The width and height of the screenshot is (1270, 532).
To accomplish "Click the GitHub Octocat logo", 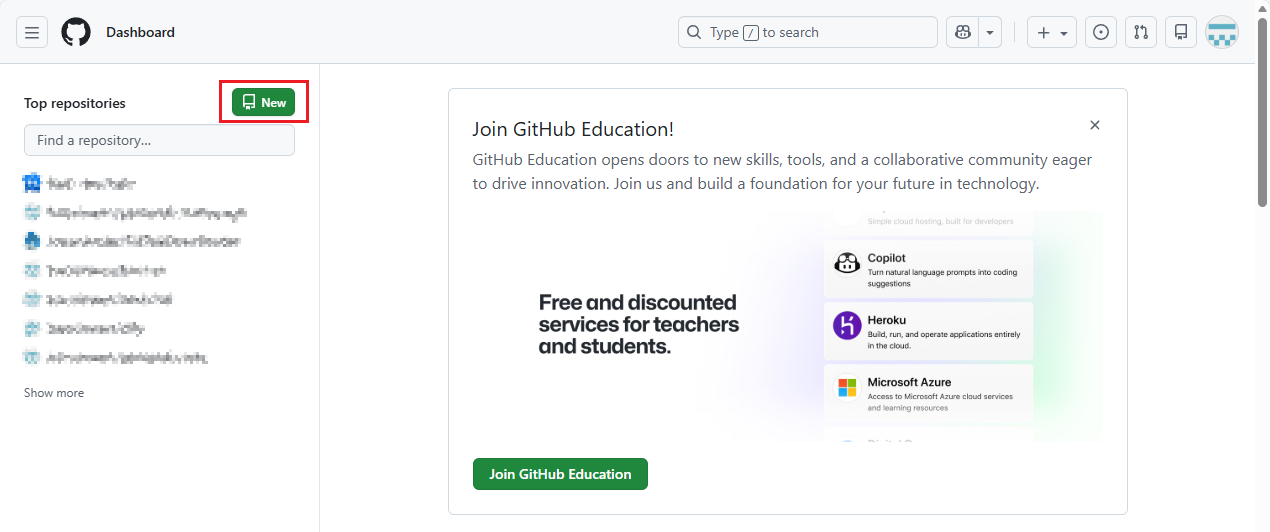I will coord(76,32).
